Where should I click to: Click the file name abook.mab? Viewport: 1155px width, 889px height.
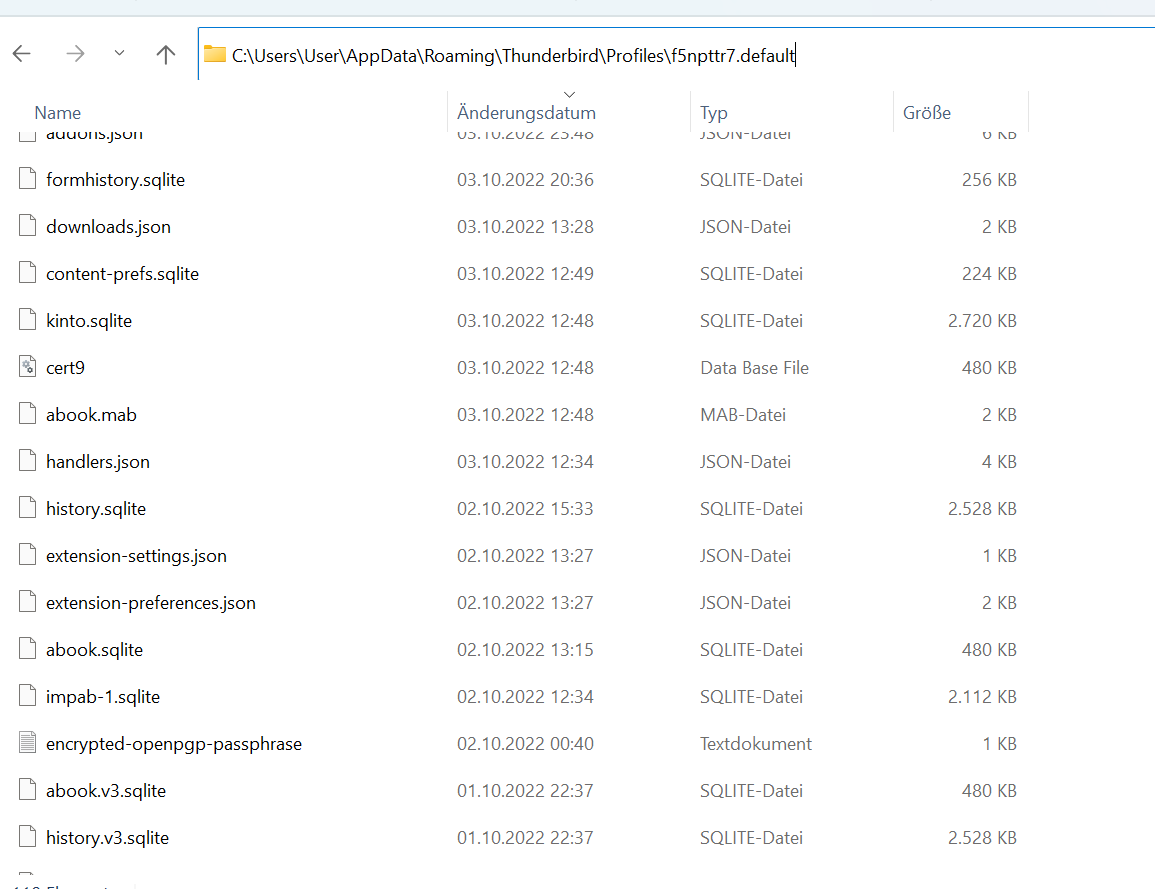91,415
